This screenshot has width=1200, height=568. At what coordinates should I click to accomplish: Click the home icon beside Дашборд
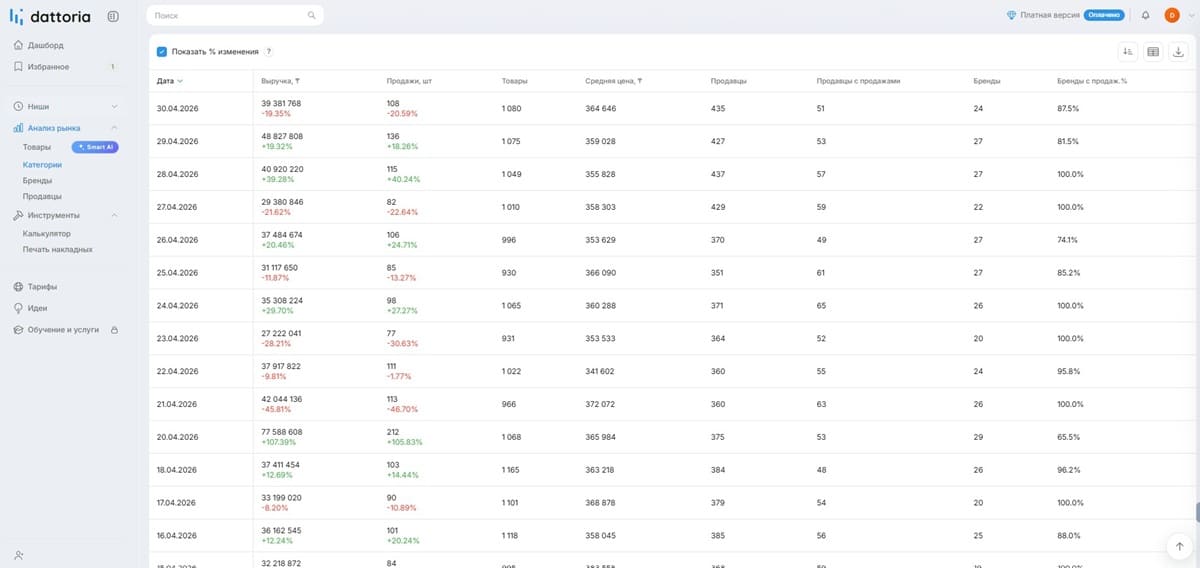[x=19, y=45]
